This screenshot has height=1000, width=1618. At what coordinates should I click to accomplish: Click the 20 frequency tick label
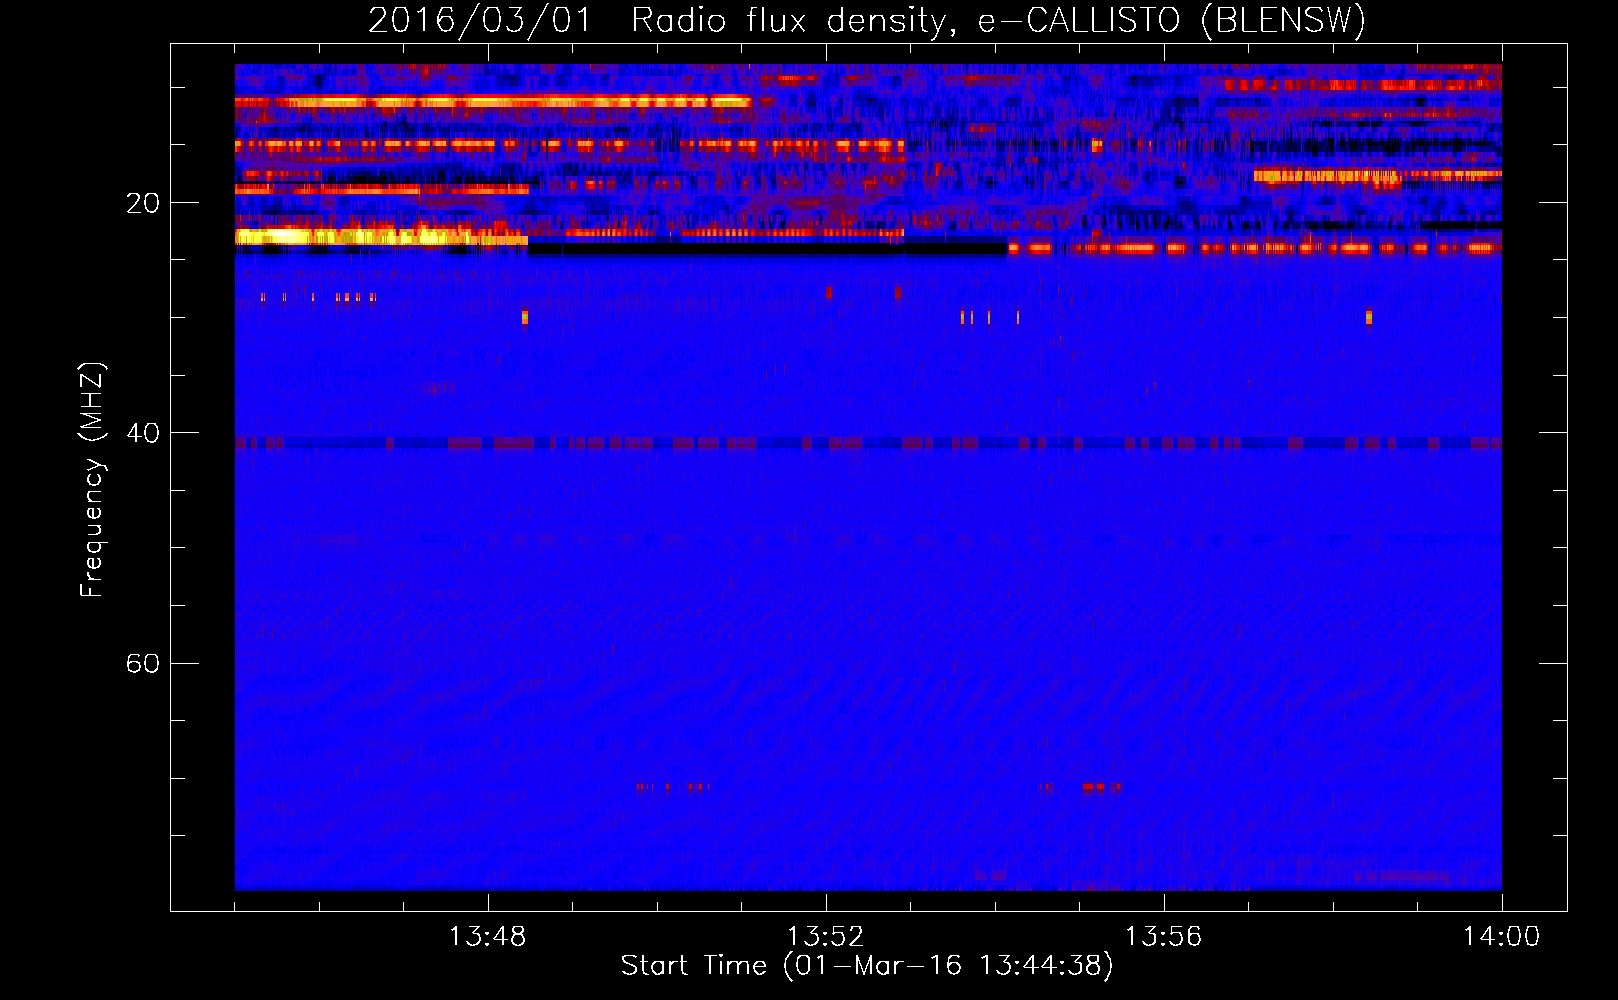click(143, 203)
